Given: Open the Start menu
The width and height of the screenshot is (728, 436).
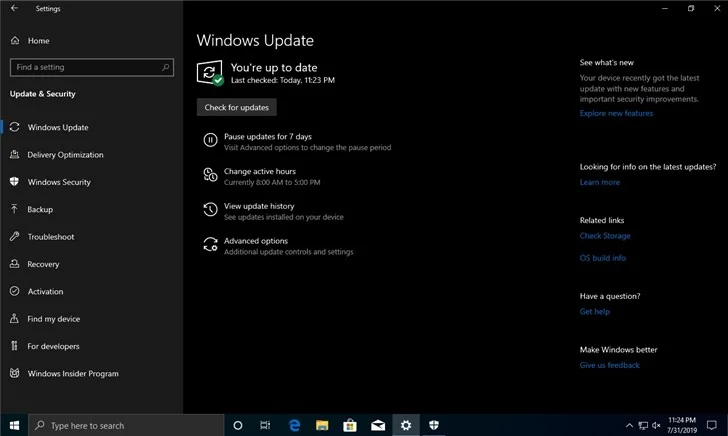Looking at the screenshot, I should pyautogui.click(x=14, y=425).
